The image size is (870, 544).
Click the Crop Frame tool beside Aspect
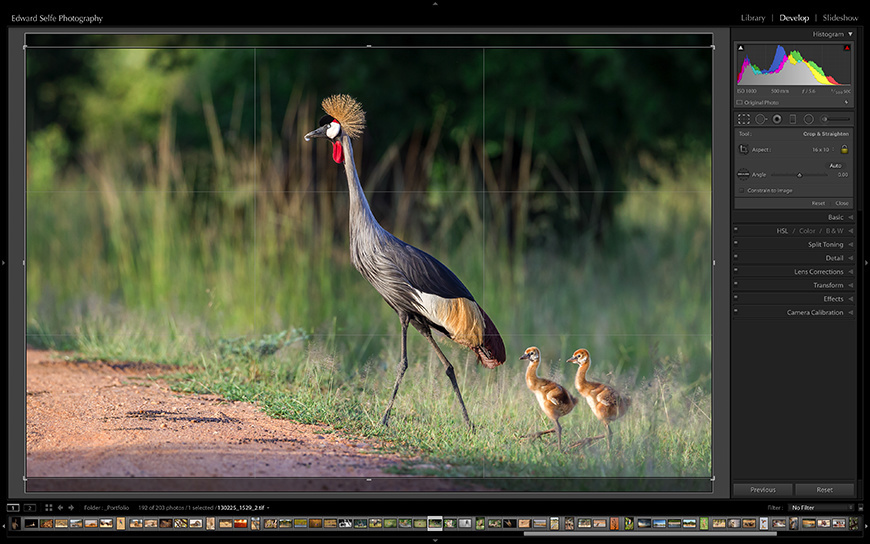(x=743, y=149)
